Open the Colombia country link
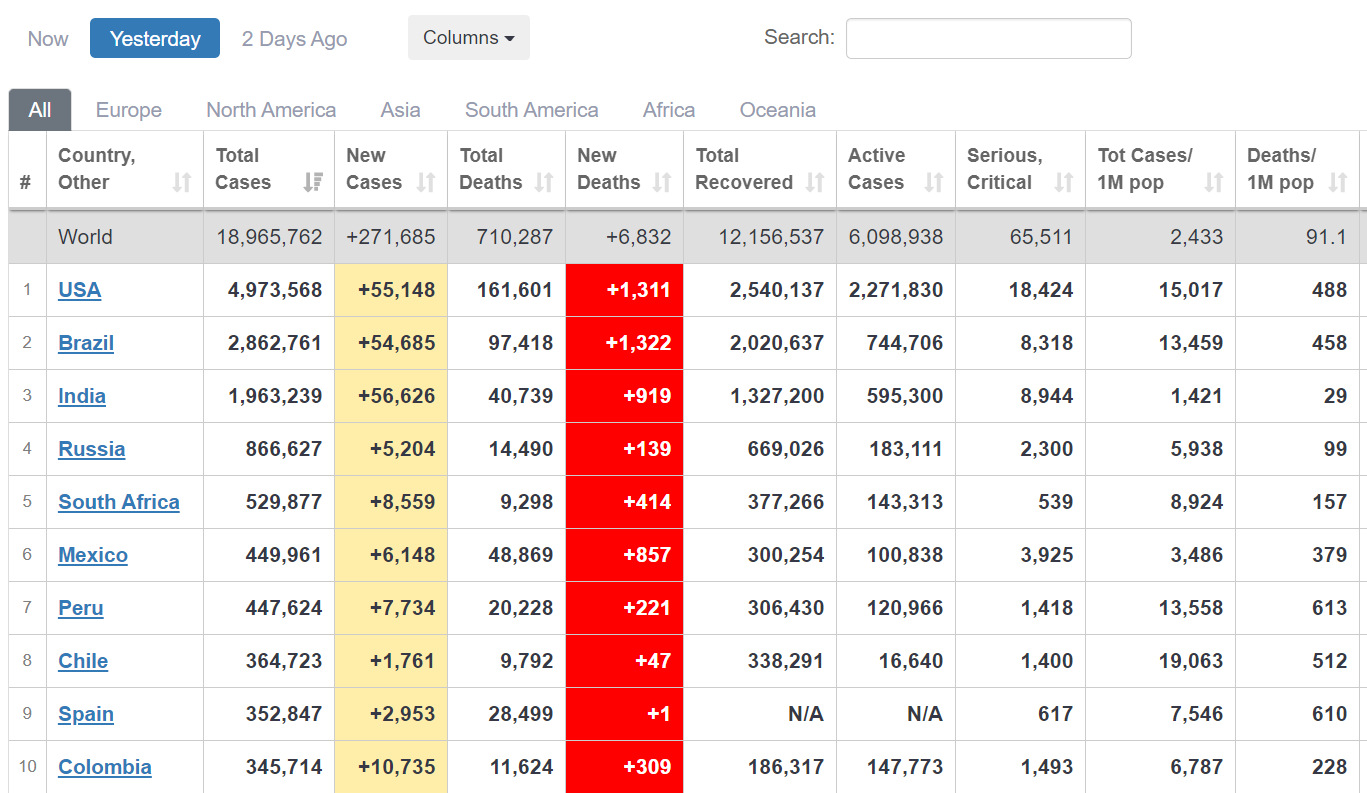 point(105,767)
